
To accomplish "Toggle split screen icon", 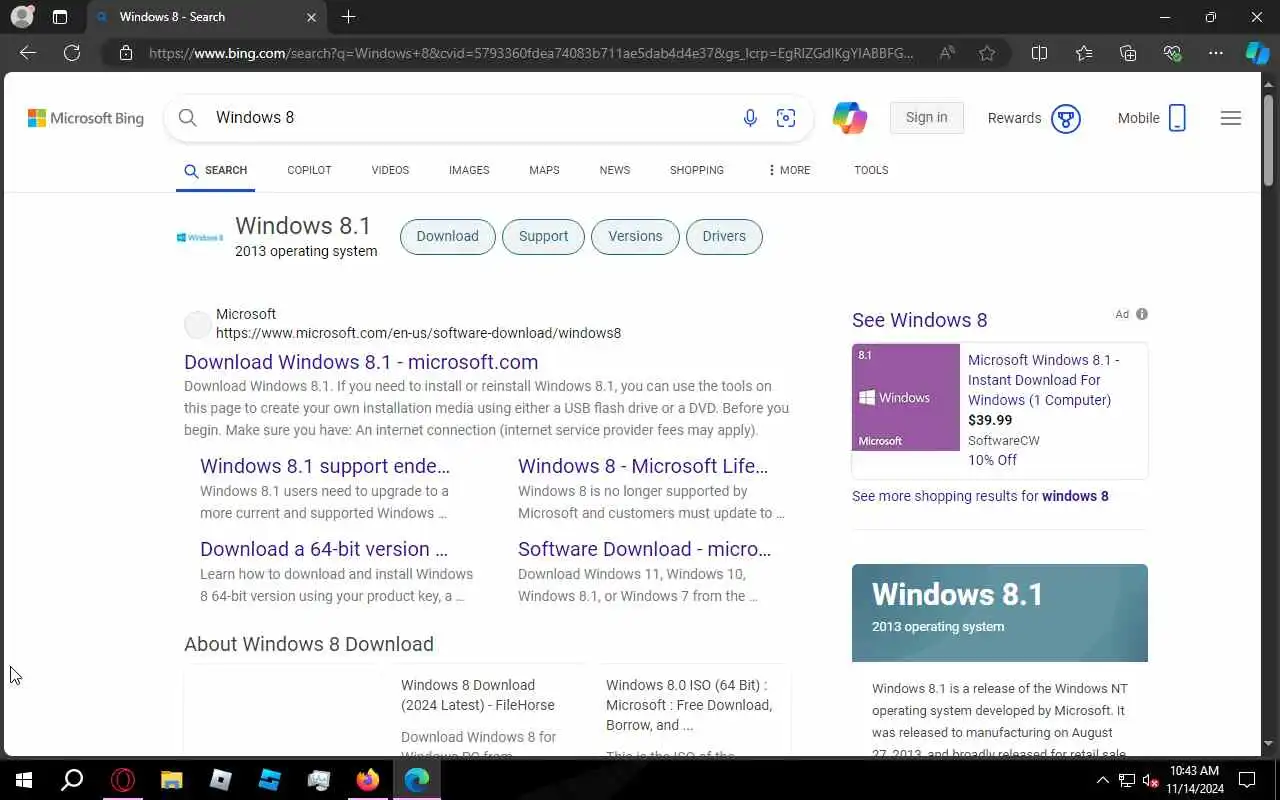I will click(1039, 53).
